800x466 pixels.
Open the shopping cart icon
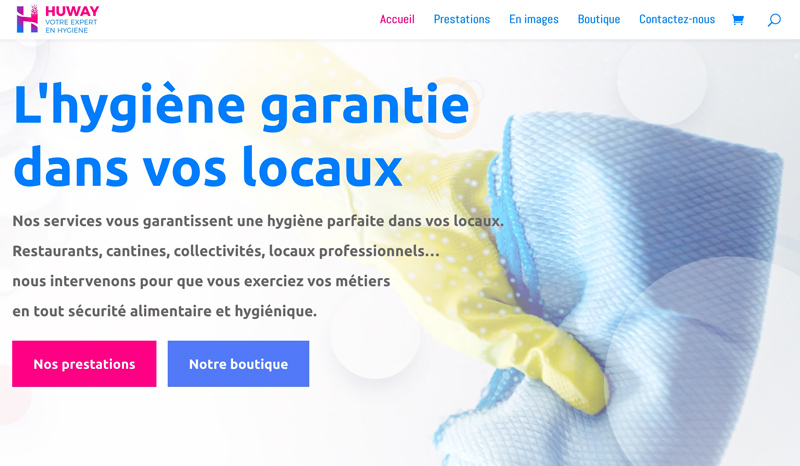coord(738,20)
